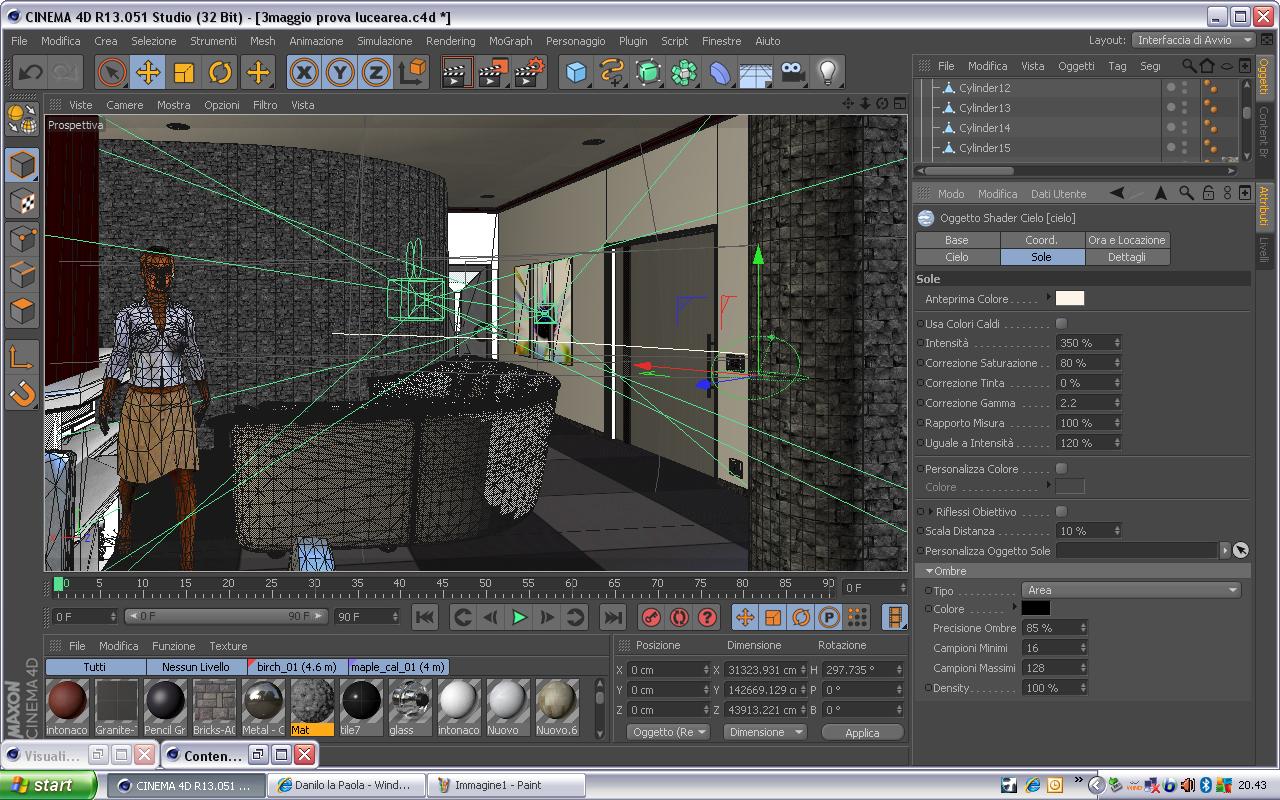This screenshot has width=1280, height=800.
Task: Open the shadow Tipo dropdown set to Area
Action: pyautogui.click(x=1131, y=590)
